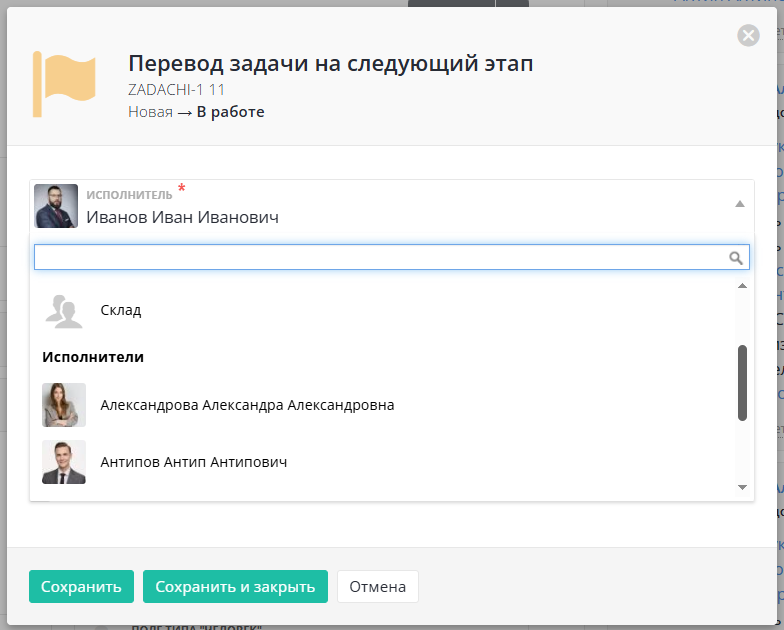Select Александрова Александра Александровна as executor
This screenshot has height=630, width=784.
(x=247, y=405)
